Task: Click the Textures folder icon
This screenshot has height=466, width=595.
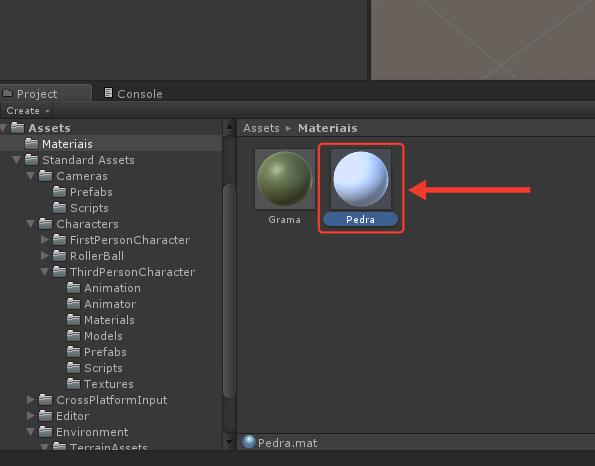Action: coord(73,384)
